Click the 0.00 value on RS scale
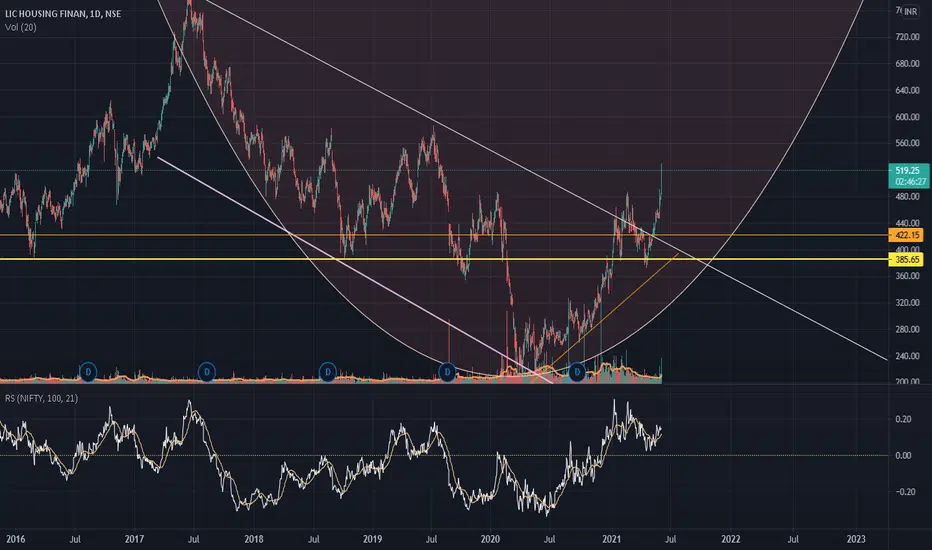Screen dimensions: 932x550 coord(903,455)
